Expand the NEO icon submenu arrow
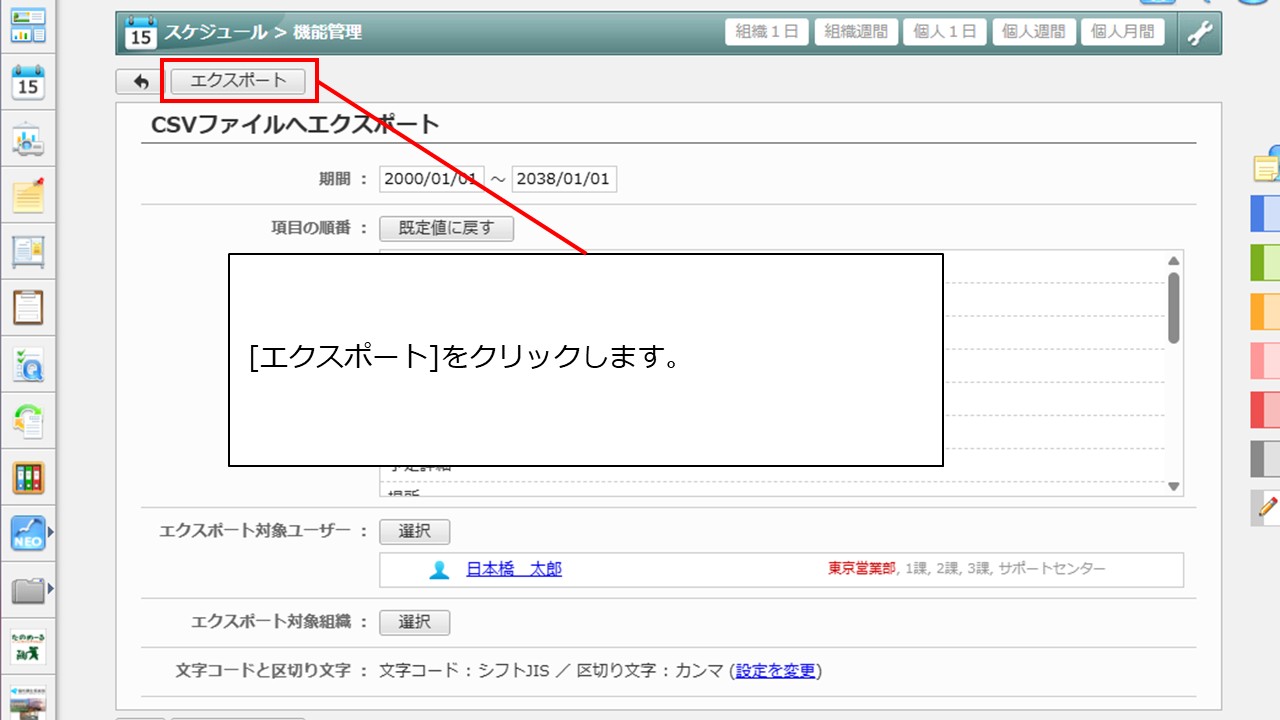 51,534
